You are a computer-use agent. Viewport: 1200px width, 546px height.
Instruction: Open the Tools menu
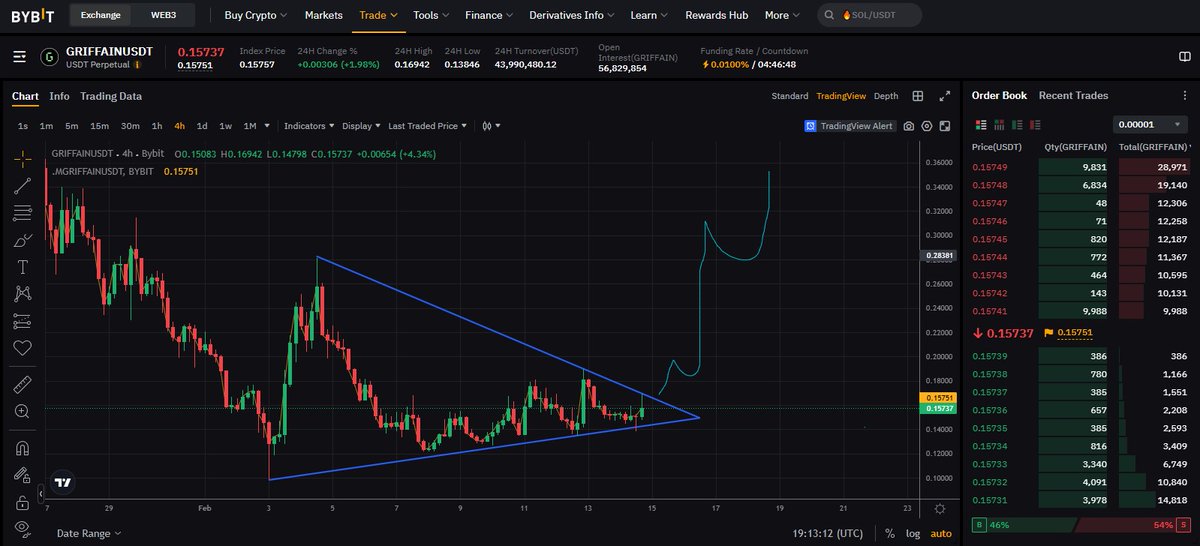[x=432, y=15]
